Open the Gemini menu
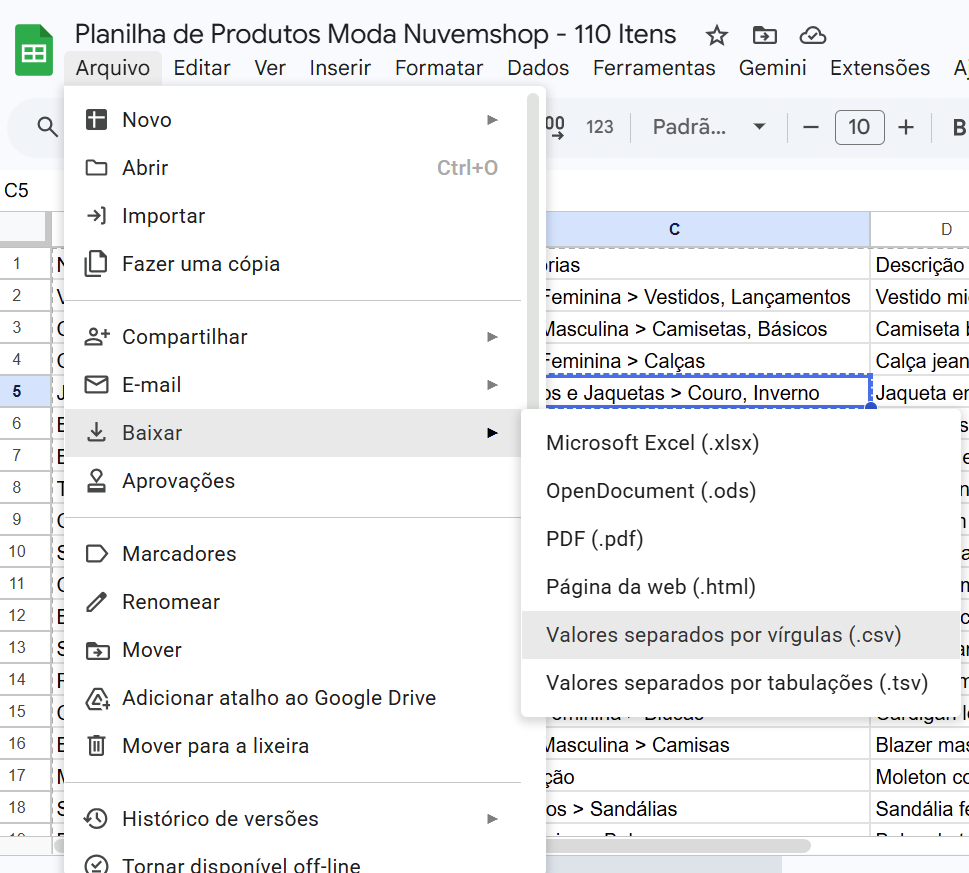This screenshot has width=969, height=873. tap(772, 68)
